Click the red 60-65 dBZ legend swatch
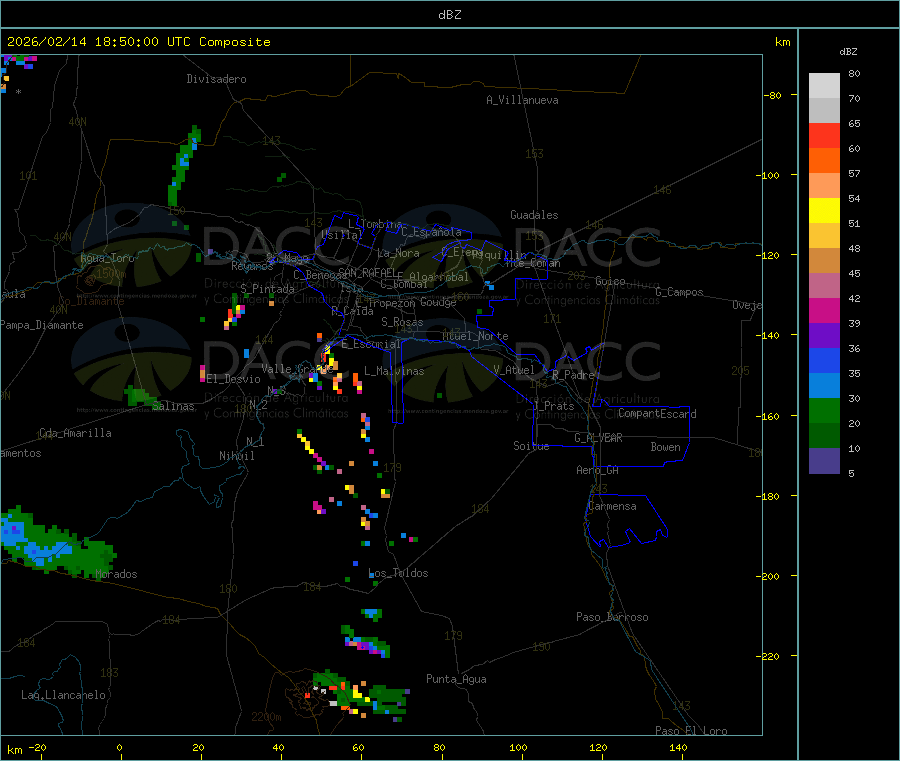900x761 pixels. click(x=824, y=135)
